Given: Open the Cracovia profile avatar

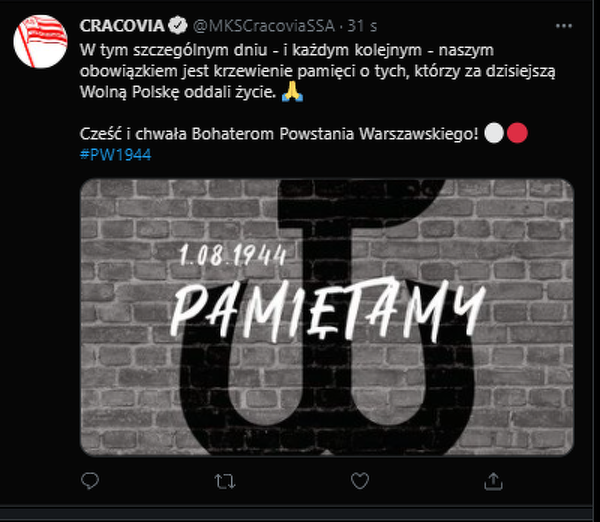Looking at the screenshot, I should (40, 41).
